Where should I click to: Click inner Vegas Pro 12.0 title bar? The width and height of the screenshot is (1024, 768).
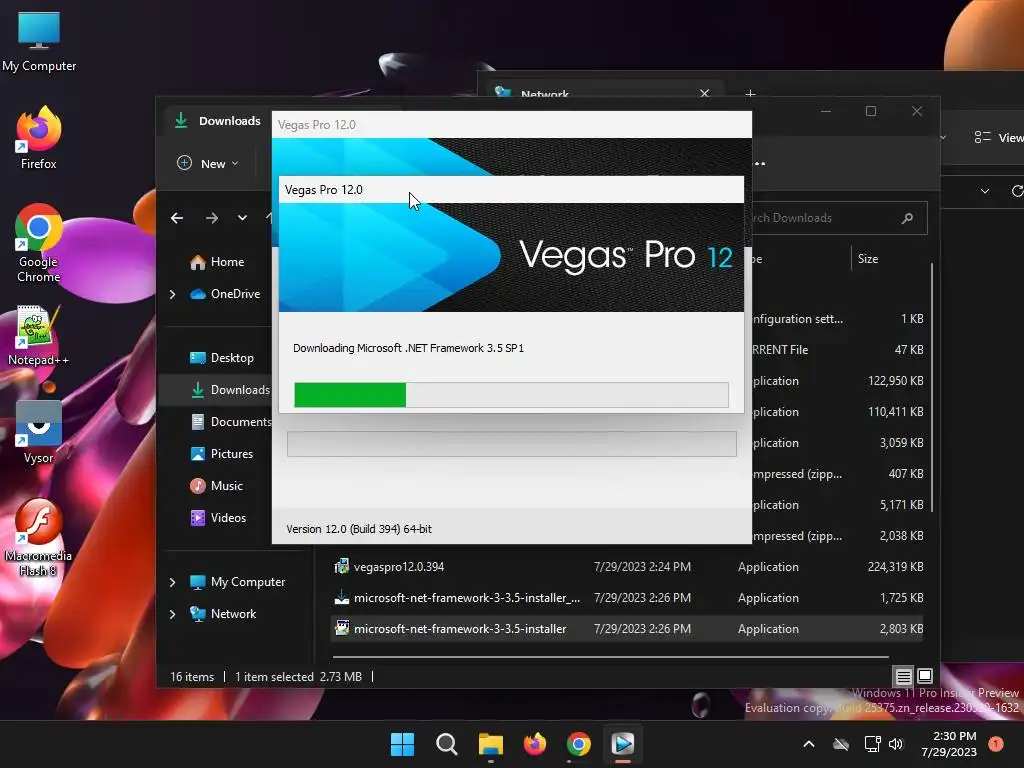[x=511, y=190]
